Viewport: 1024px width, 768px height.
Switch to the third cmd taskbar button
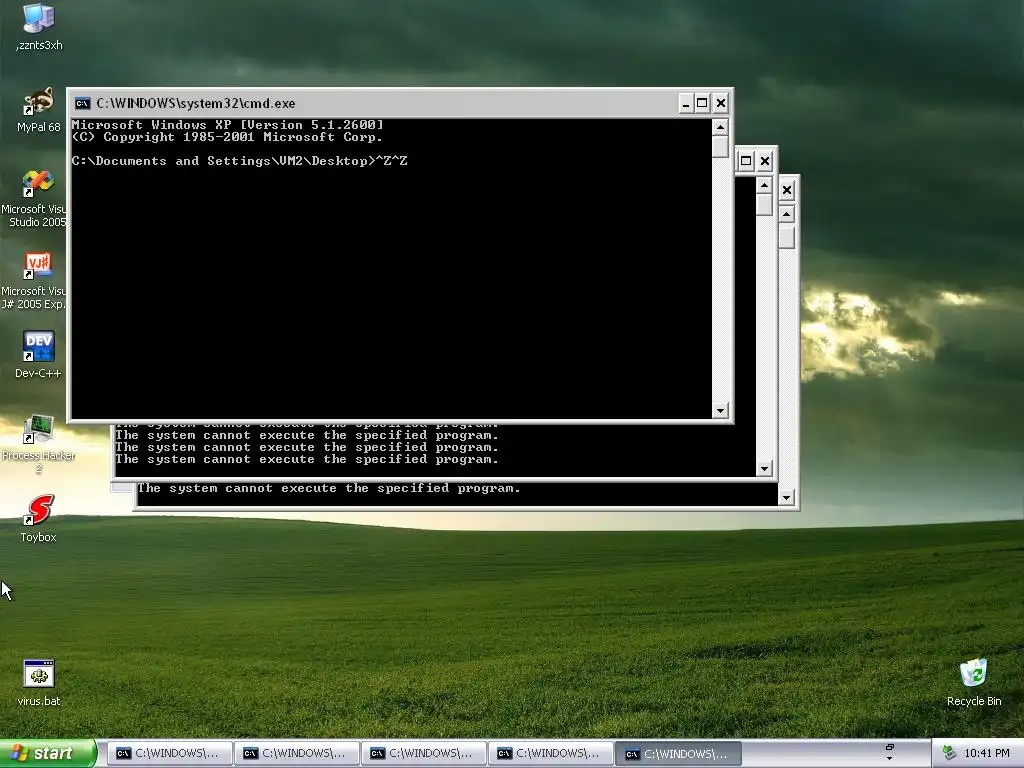point(423,754)
